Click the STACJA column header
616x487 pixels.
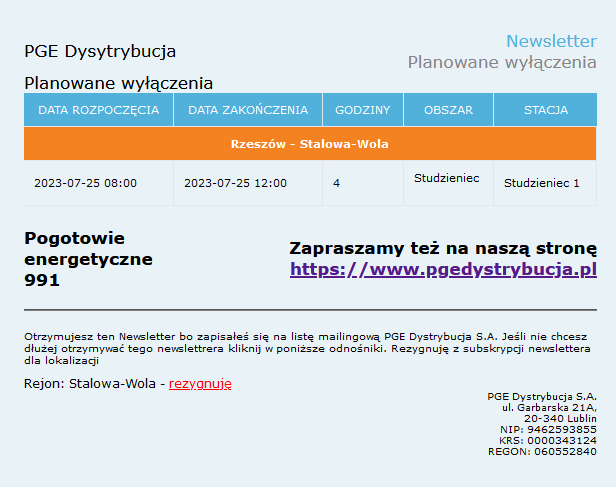(546, 110)
